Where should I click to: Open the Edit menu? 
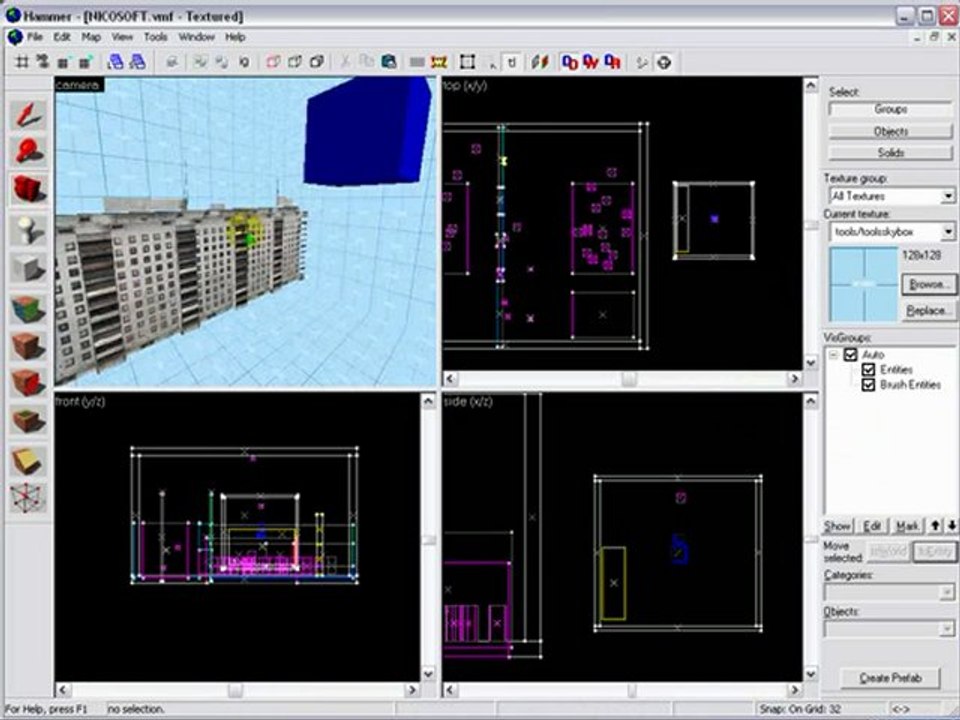[x=62, y=37]
